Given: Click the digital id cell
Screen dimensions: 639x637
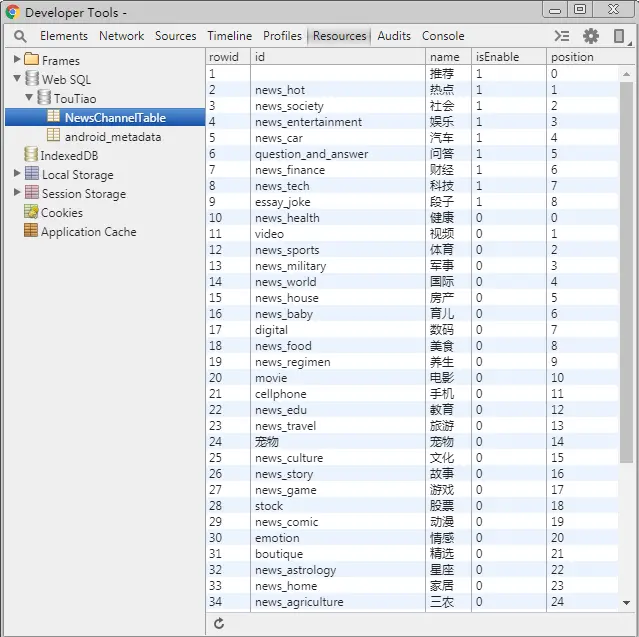Looking at the screenshot, I should pyautogui.click(x=338, y=330).
